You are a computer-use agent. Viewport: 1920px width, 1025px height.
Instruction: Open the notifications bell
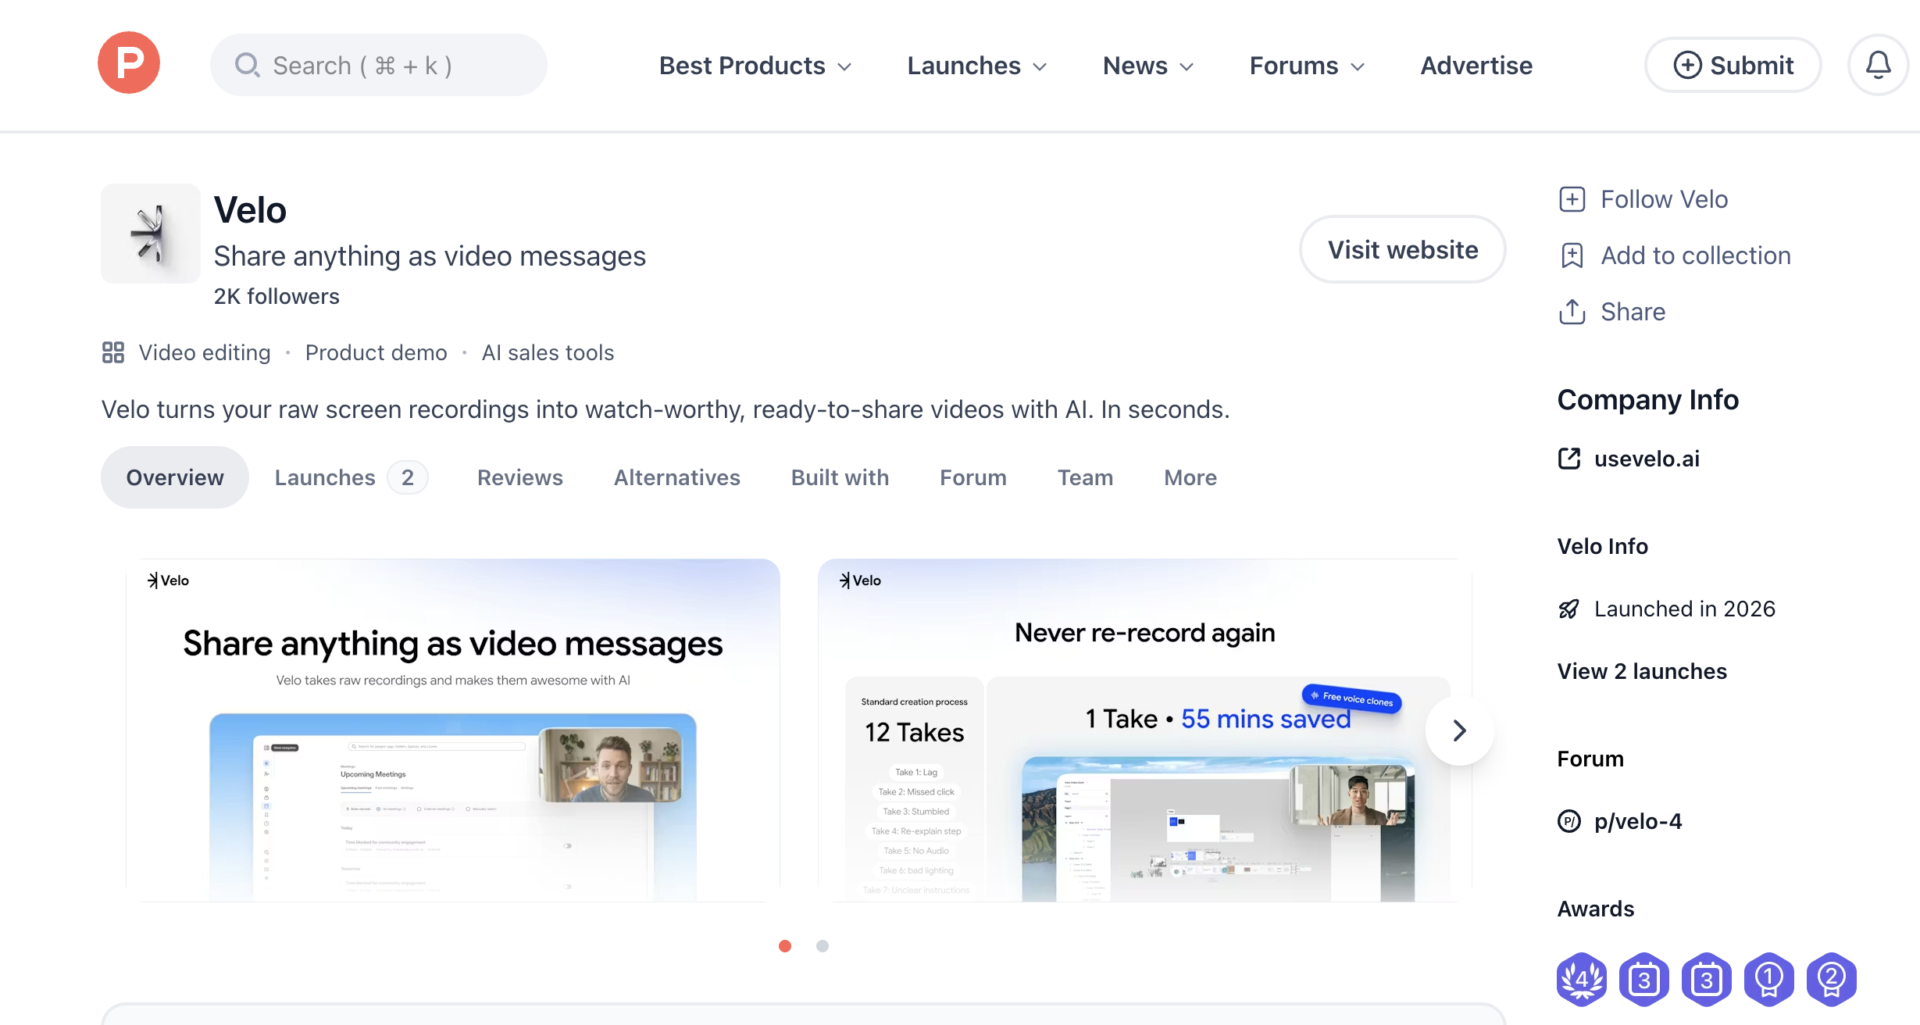[x=1878, y=65]
